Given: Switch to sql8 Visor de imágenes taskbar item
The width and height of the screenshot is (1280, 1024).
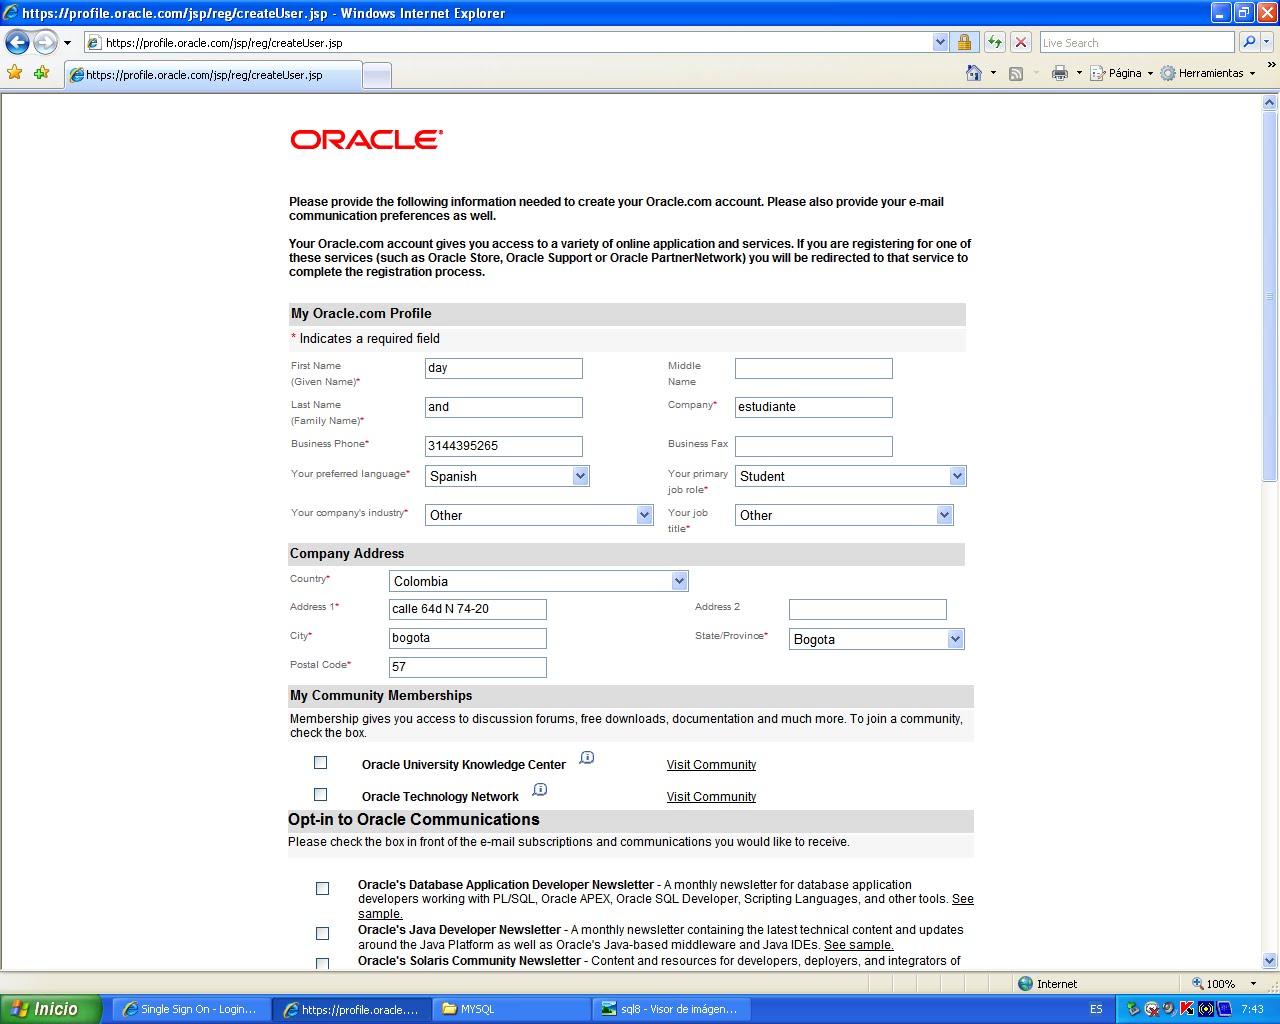Looking at the screenshot, I should tap(670, 1010).
